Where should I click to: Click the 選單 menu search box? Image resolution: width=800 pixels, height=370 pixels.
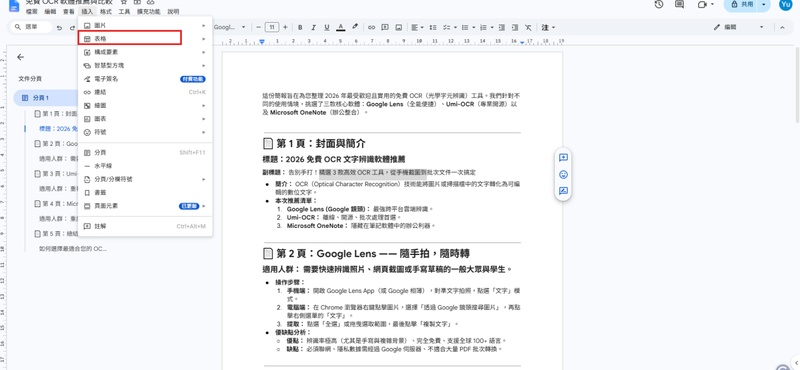tap(31, 27)
